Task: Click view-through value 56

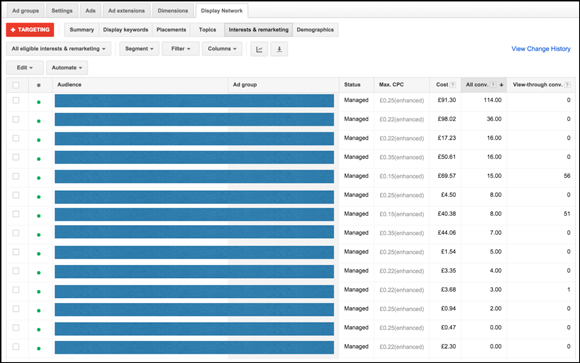Action: [x=567, y=176]
